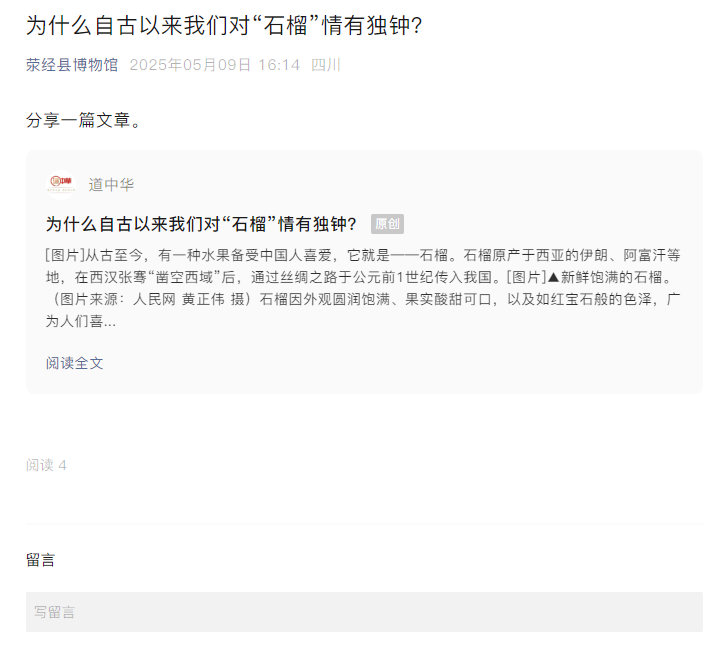This screenshot has height=647, width=718.
Task: Click excerpt line starting with [图片]从古至今
Action: click(363, 255)
